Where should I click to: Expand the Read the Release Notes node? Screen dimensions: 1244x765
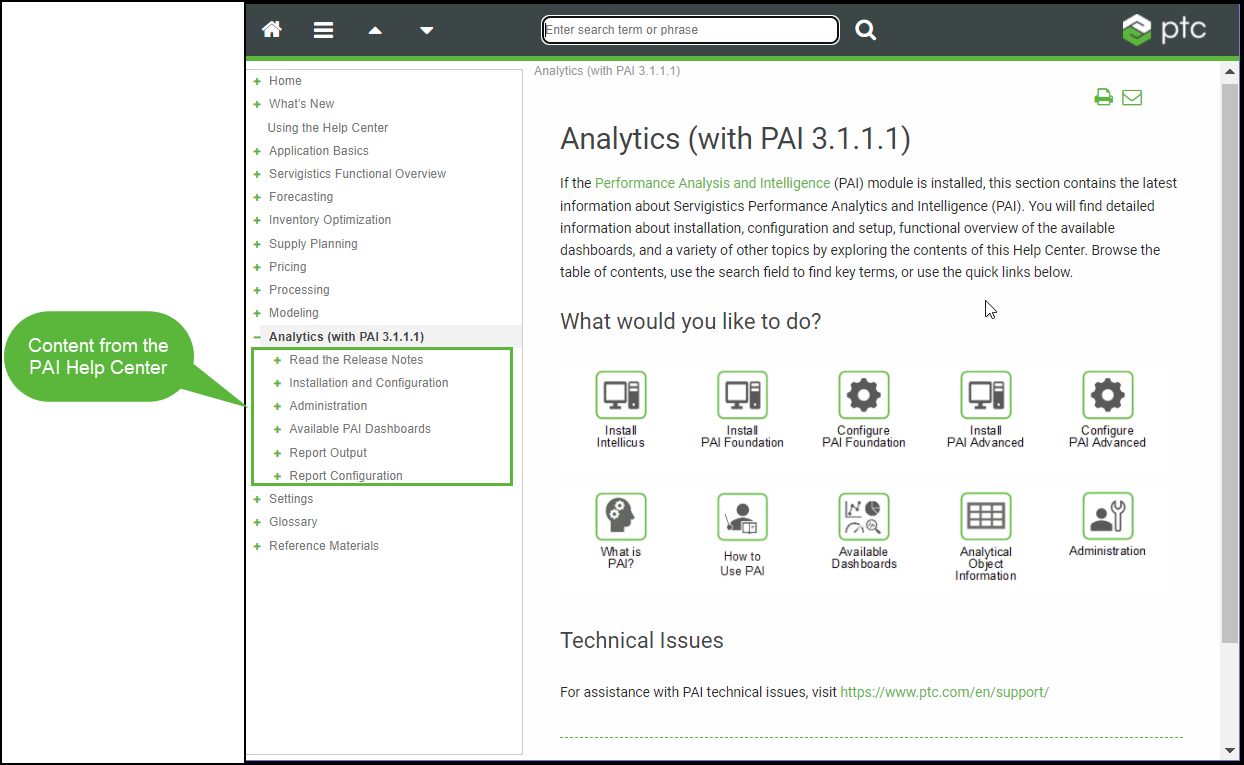(x=278, y=360)
